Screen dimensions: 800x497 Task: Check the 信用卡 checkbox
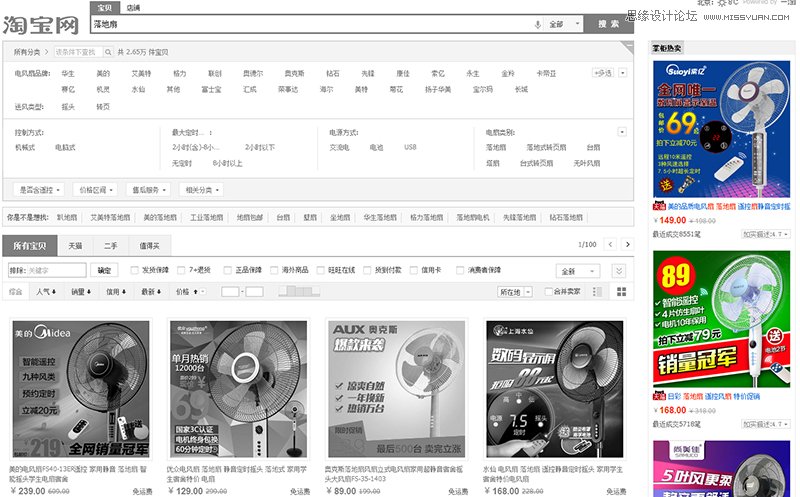coord(414,270)
